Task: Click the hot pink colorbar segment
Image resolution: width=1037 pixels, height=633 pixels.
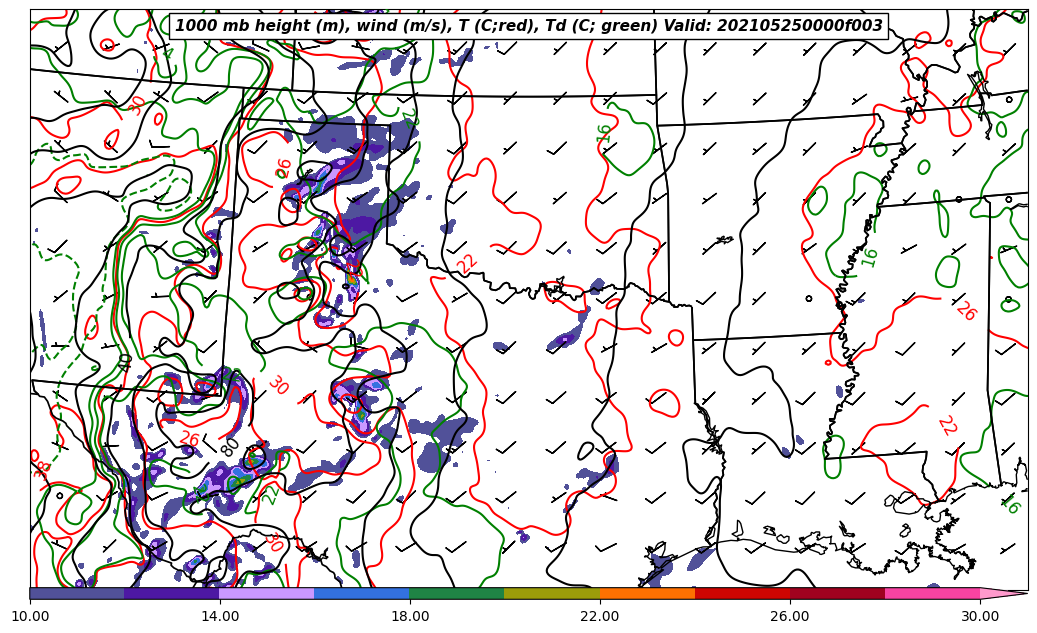Action: click(932, 593)
